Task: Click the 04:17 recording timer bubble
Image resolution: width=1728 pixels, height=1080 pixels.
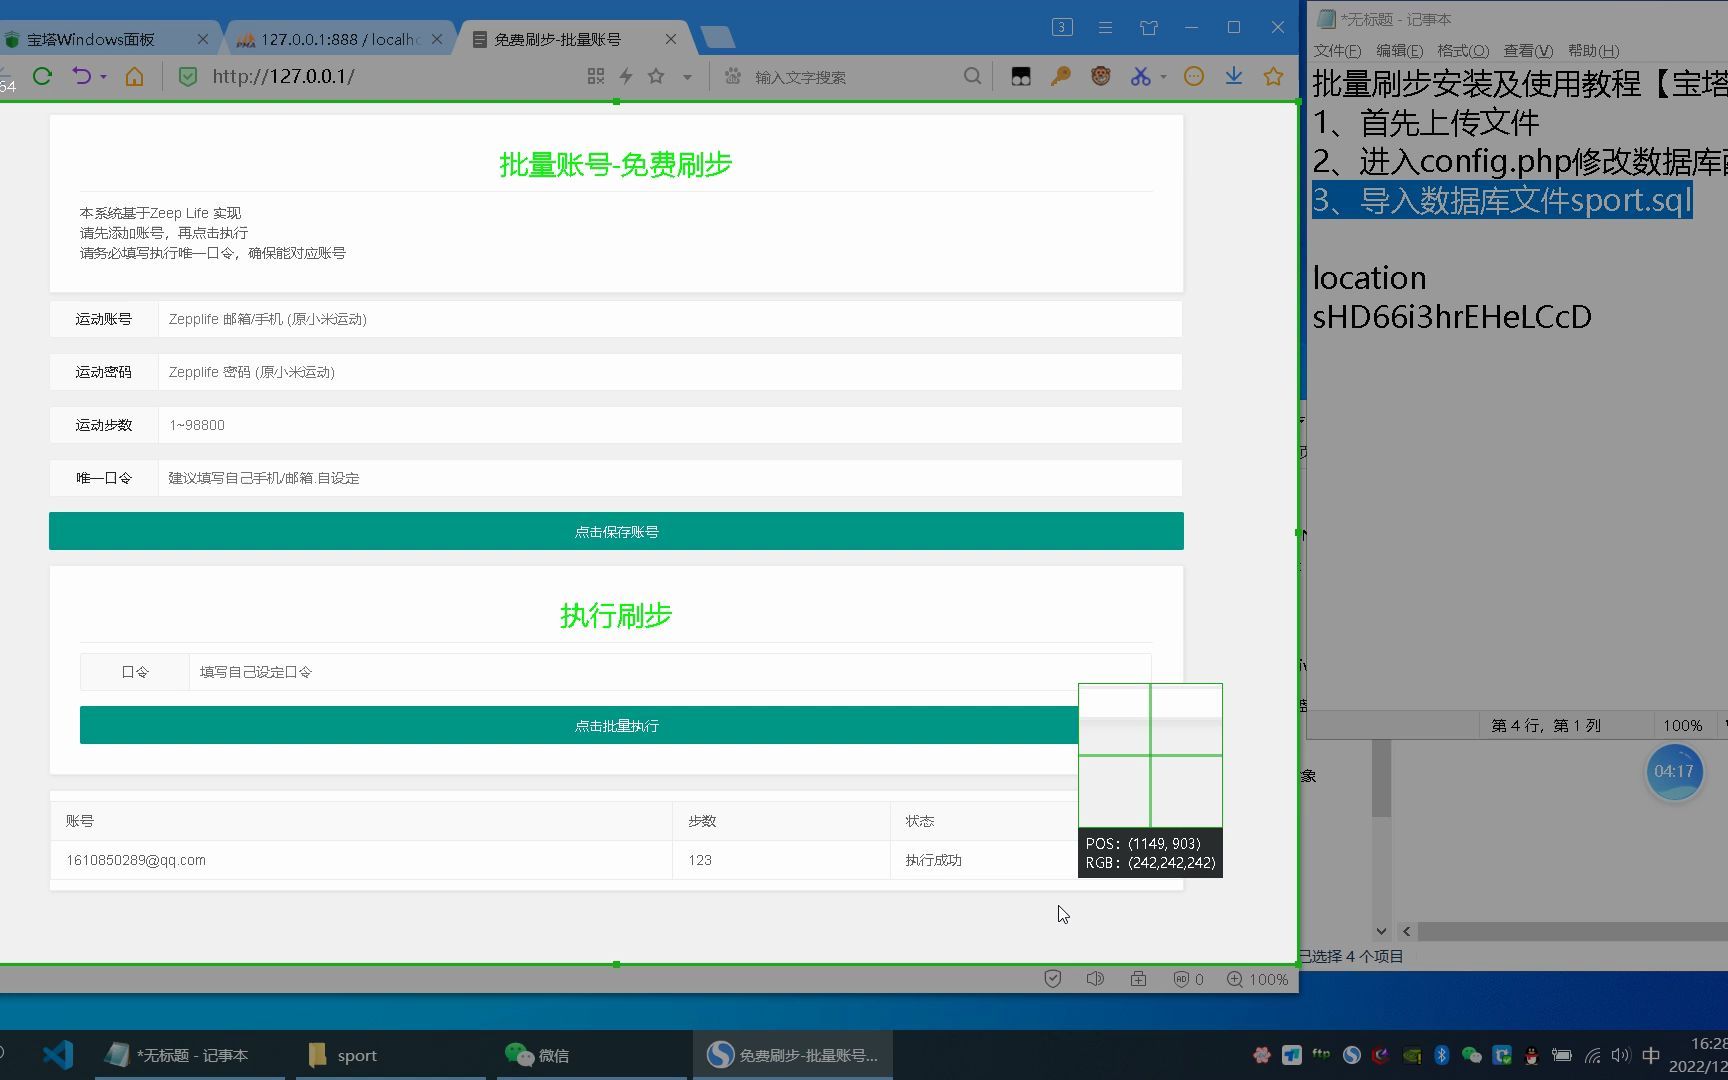Action: click(1674, 771)
